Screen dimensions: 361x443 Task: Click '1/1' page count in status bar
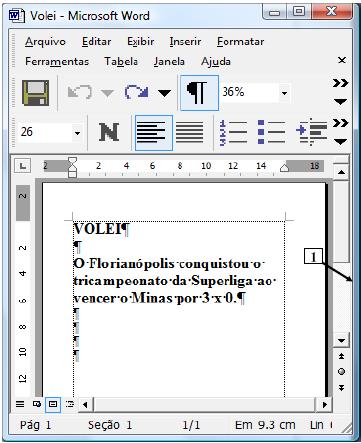click(x=191, y=425)
